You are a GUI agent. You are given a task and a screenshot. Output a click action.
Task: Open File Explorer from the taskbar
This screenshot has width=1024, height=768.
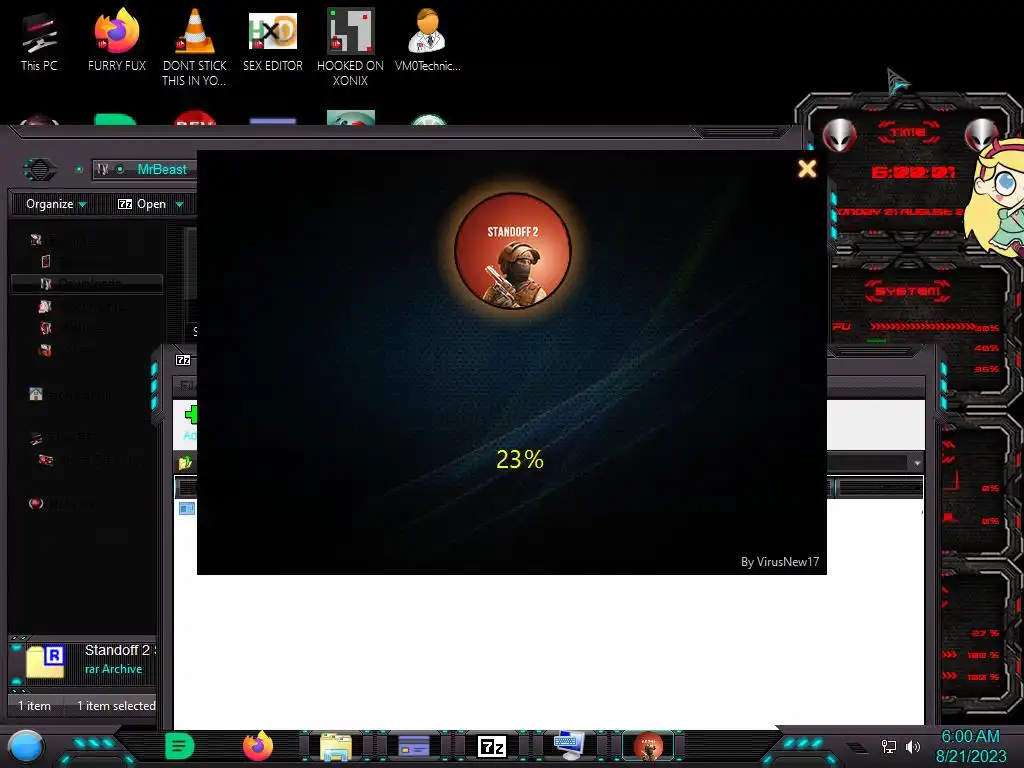pos(336,746)
